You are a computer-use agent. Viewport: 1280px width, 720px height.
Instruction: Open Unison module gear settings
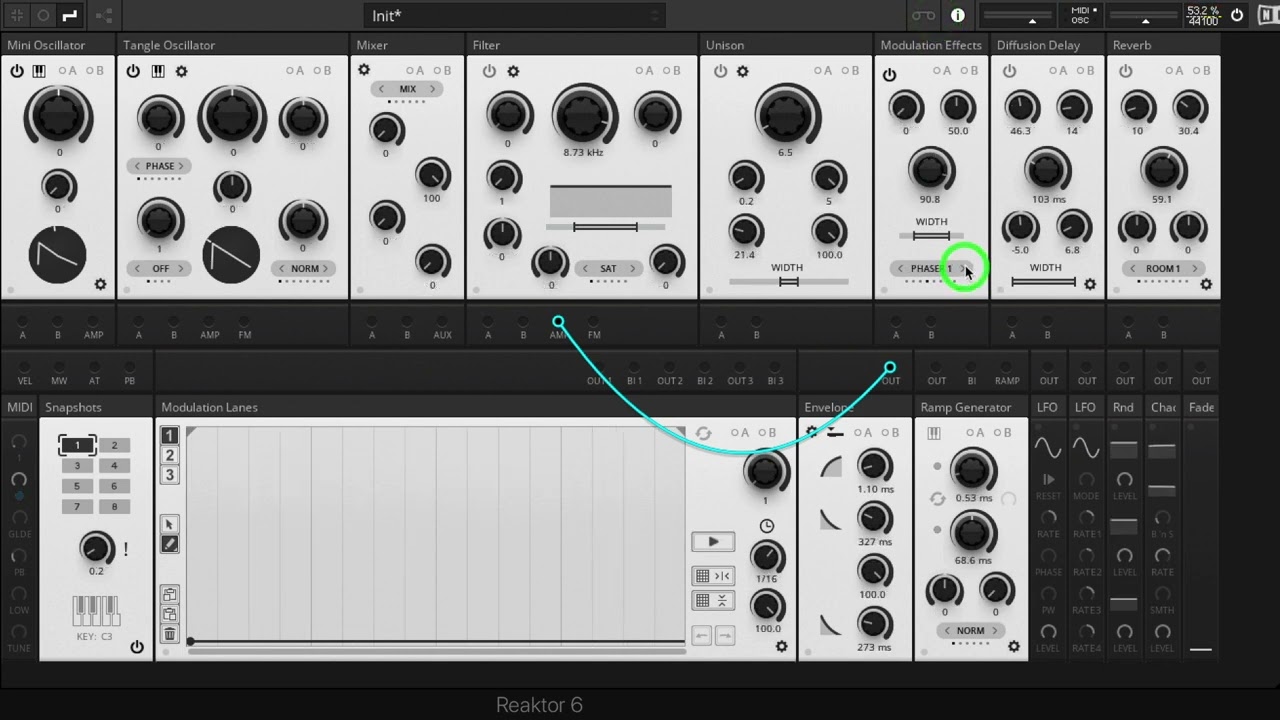[743, 71]
